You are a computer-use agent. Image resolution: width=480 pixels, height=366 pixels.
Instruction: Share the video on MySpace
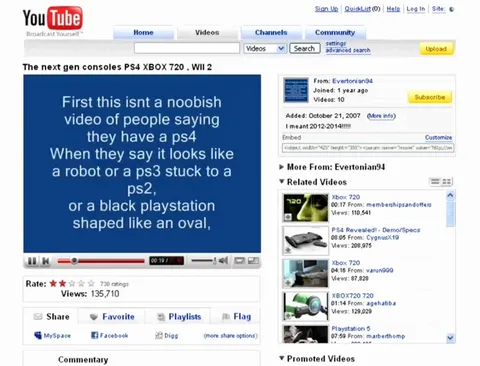point(52,335)
